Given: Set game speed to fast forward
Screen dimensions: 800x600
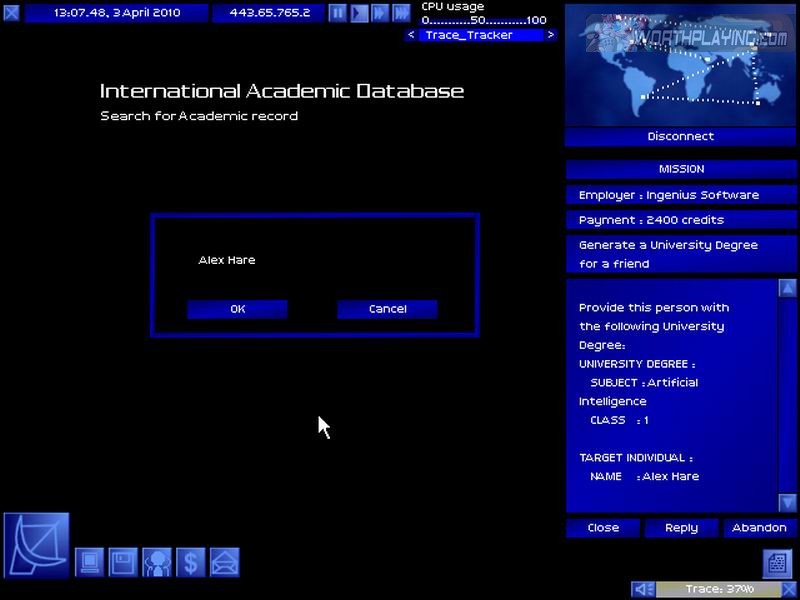Looking at the screenshot, I should click(380, 13).
